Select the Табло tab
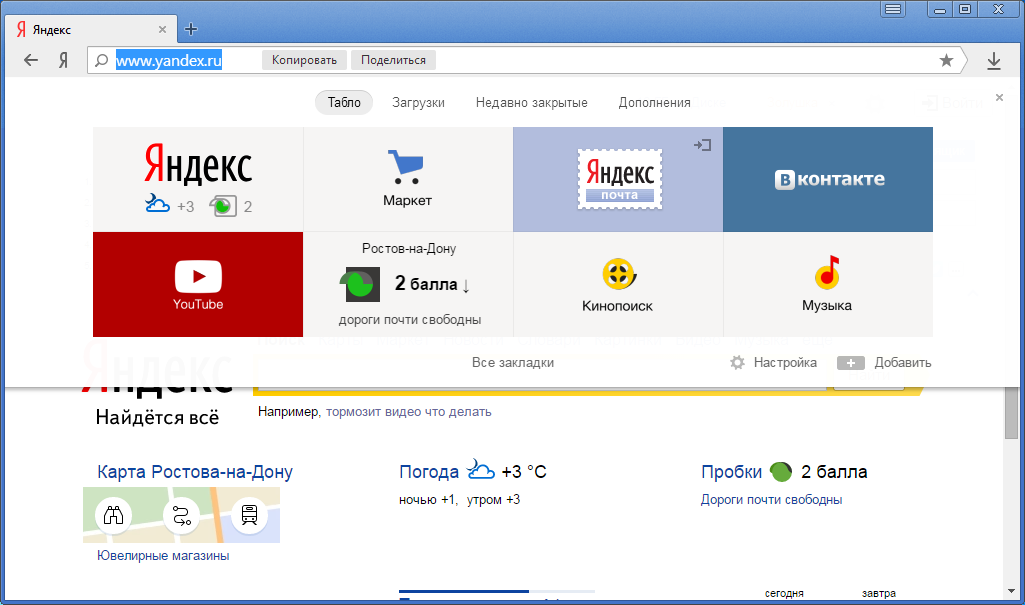Image resolution: width=1025 pixels, height=605 pixels. coord(344,103)
